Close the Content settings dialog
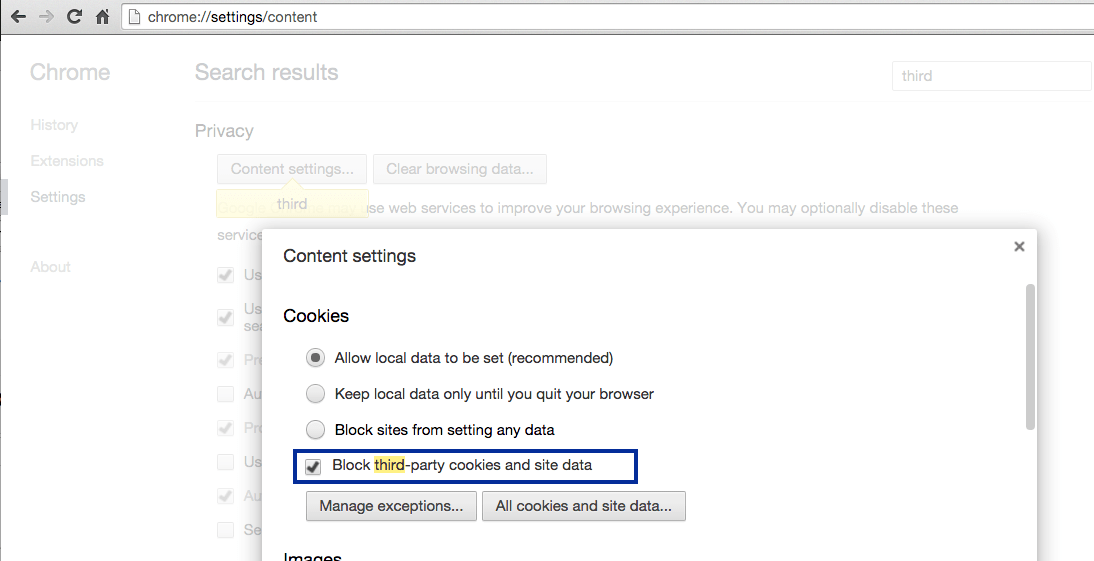 [1019, 246]
